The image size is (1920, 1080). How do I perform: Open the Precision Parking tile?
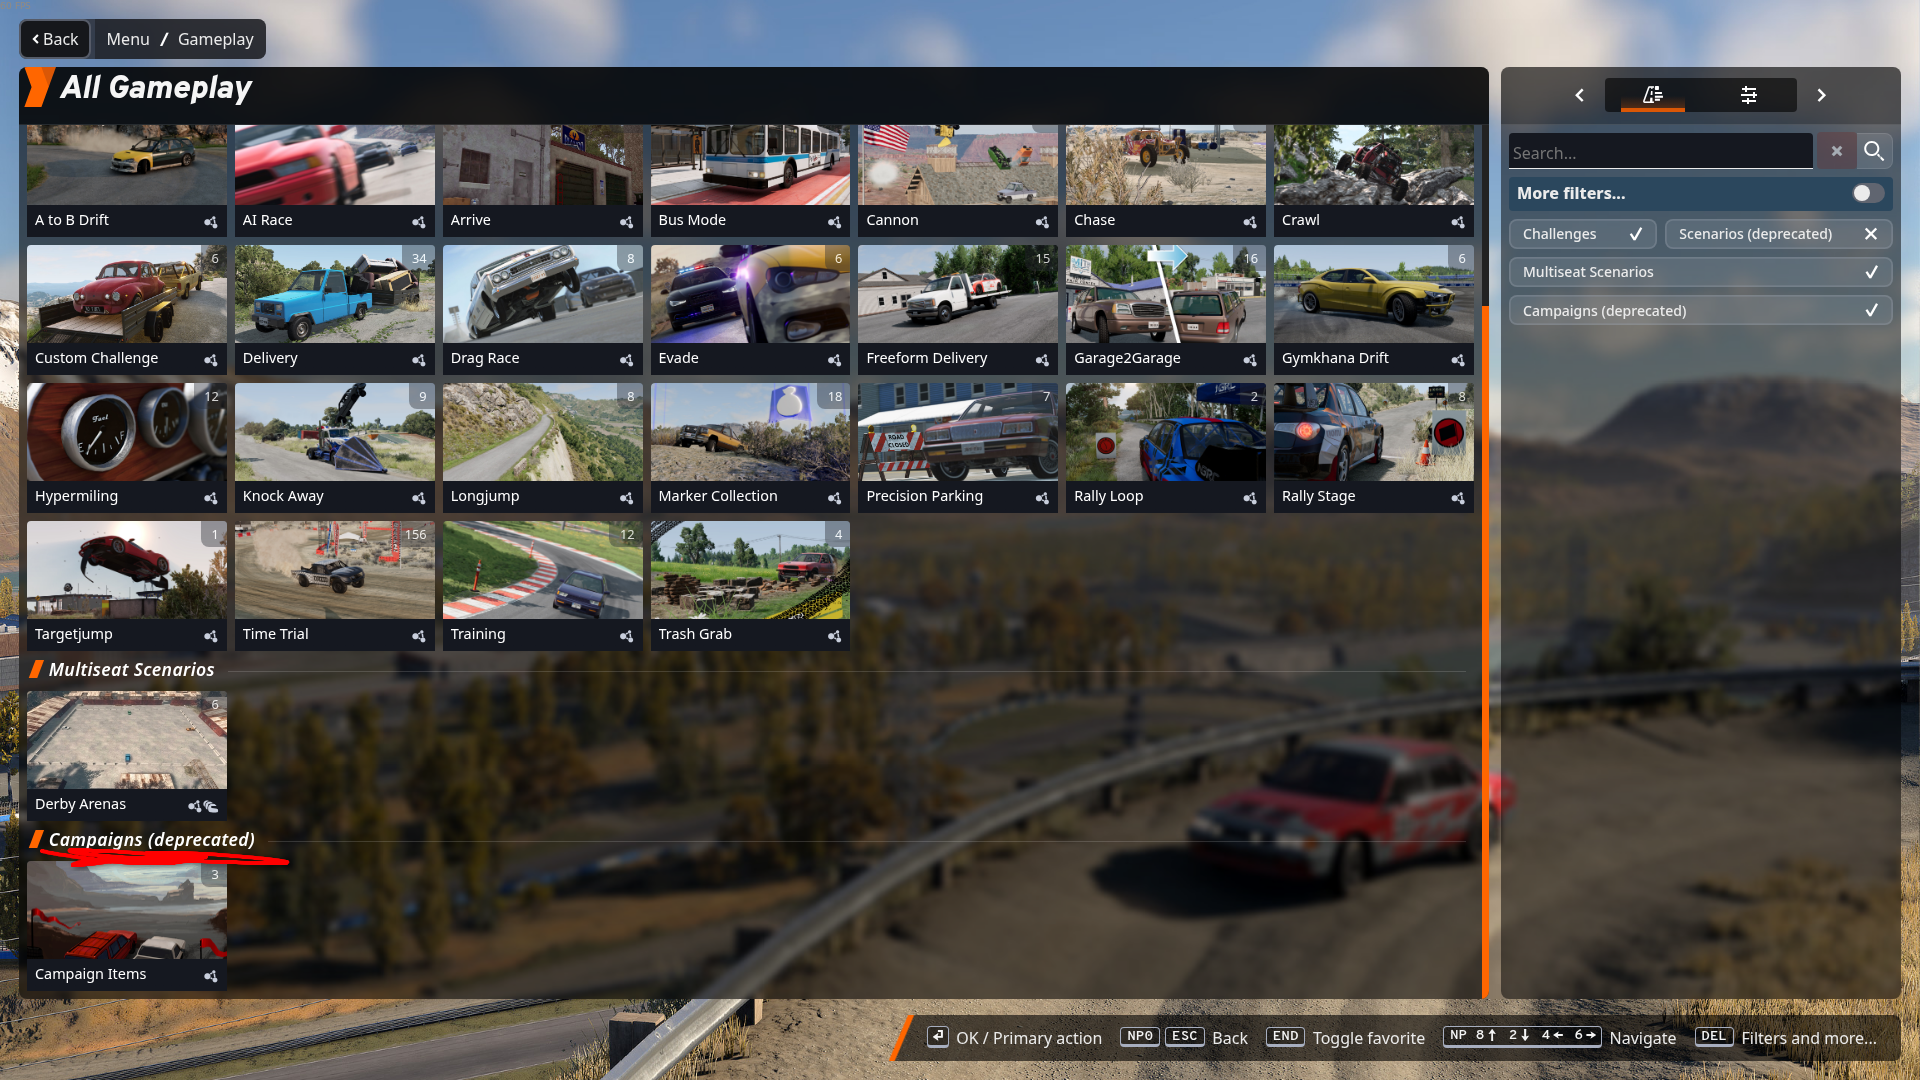tap(957, 448)
